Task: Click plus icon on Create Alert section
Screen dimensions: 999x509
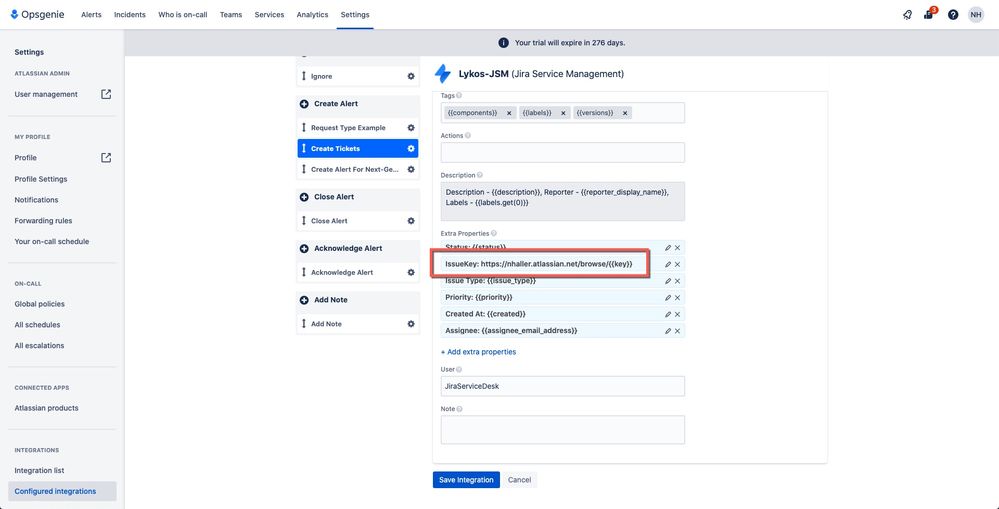Action: point(304,104)
